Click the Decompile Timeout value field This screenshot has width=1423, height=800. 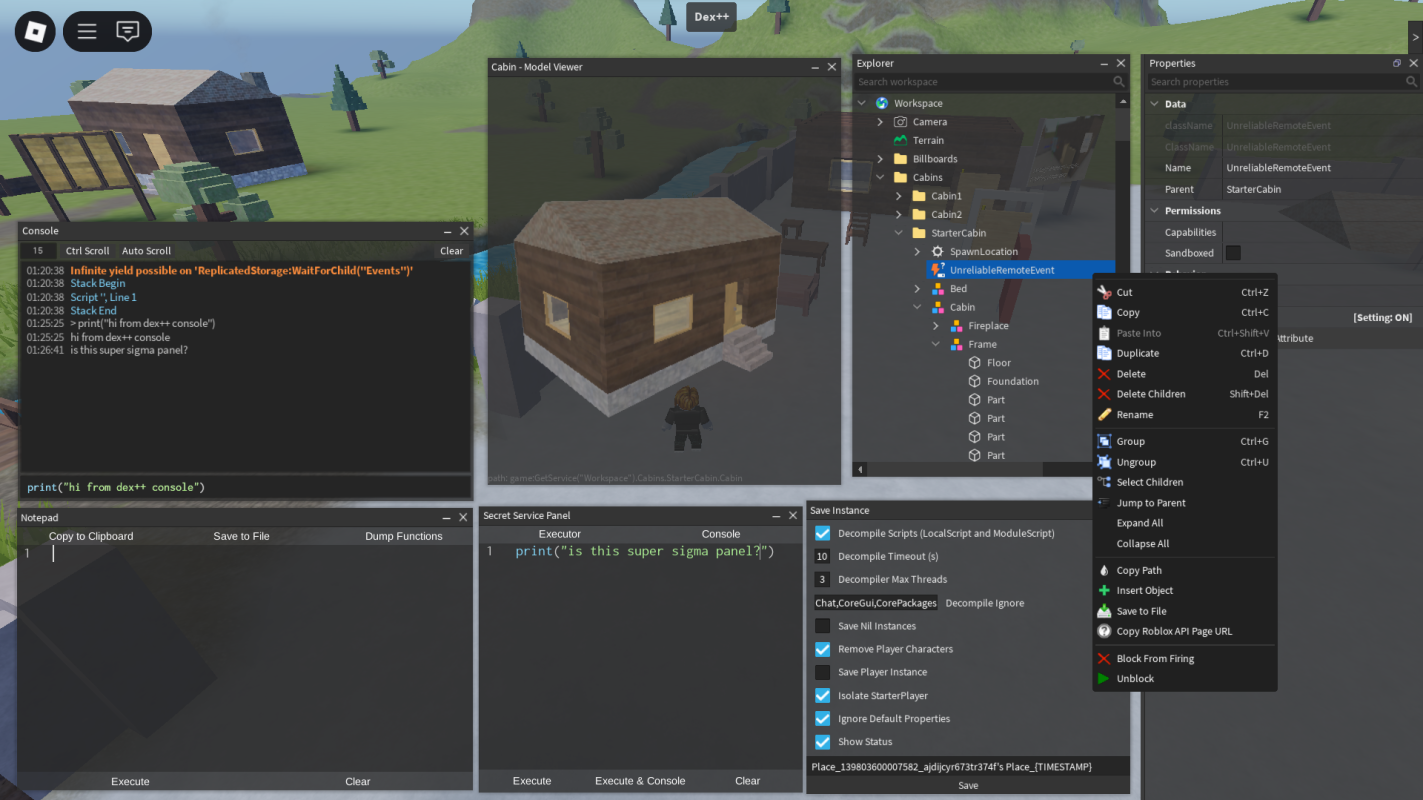point(822,556)
